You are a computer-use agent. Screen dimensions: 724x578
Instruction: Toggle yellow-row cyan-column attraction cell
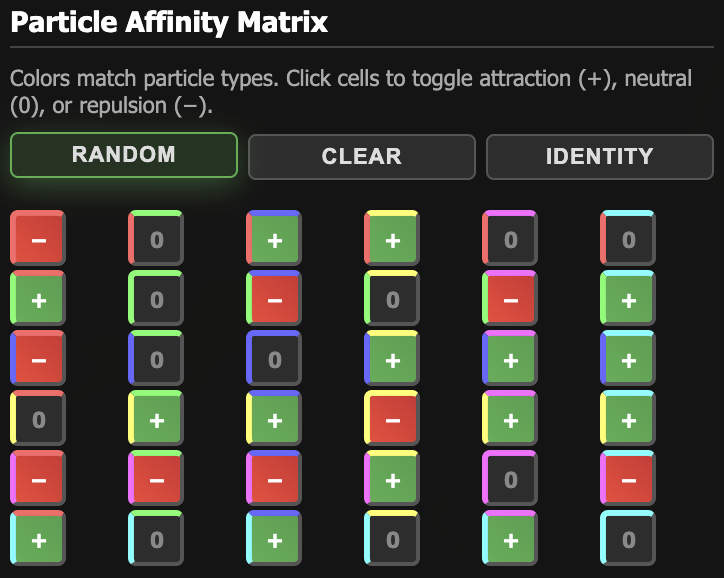click(628, 419)
